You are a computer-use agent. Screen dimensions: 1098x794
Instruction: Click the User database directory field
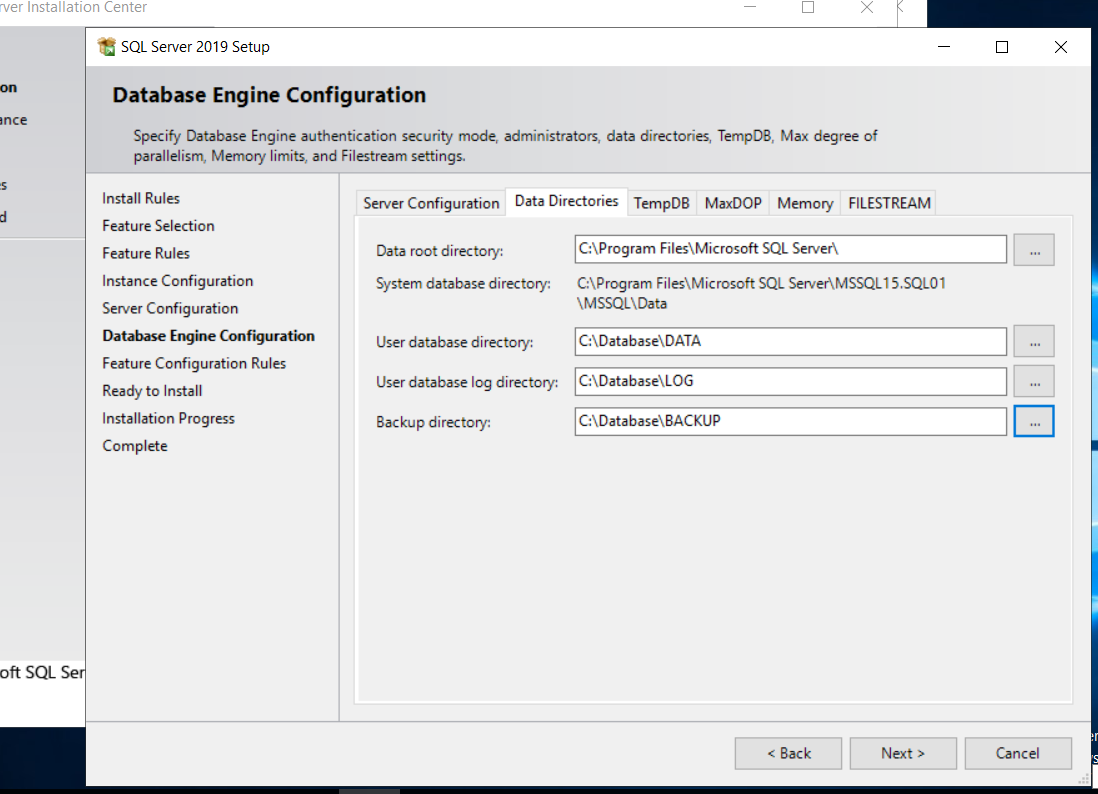[791, 342]
